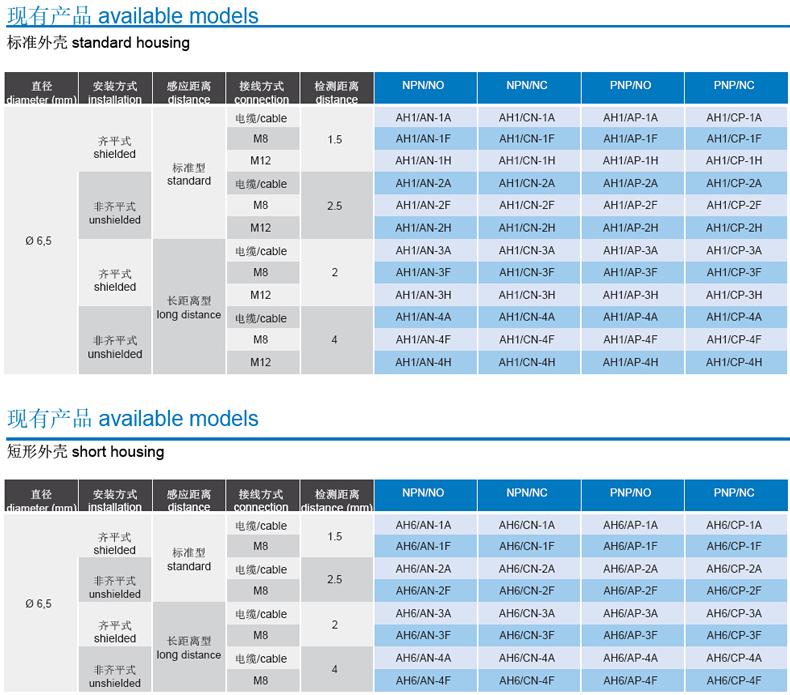Click the AH1/AP-3H model number
Screen dimensions: 790x695
coord(630,295)
